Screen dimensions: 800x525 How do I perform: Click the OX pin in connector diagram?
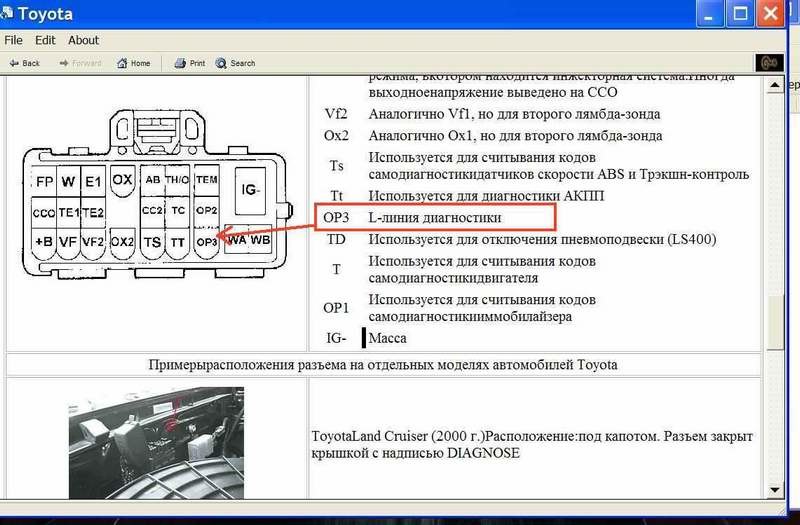point(122,180)
